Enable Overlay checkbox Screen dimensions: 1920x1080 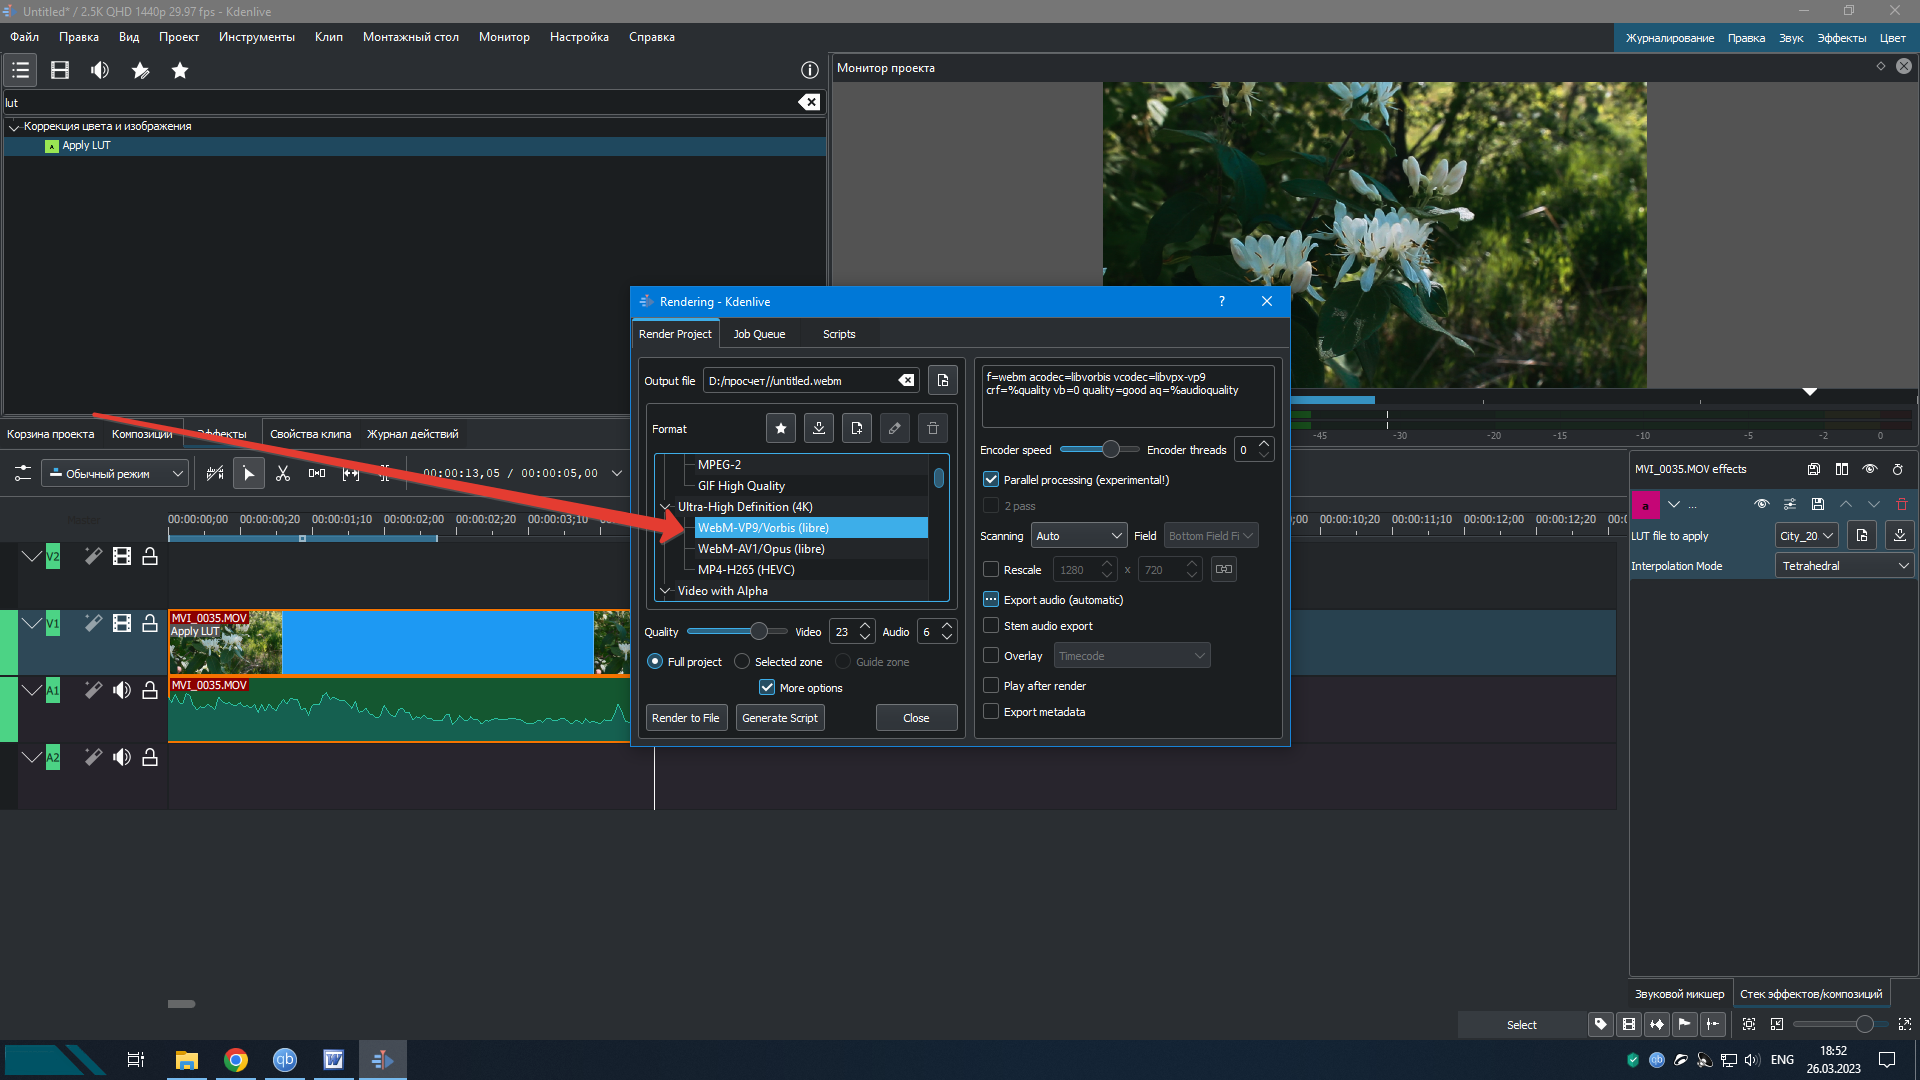(x=991, y=656)
